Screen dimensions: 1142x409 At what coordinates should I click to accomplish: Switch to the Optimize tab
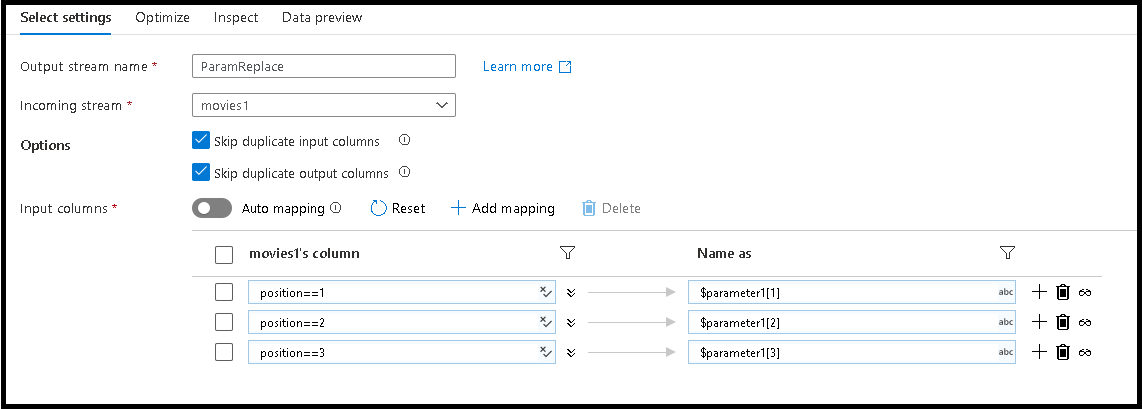tap(162, 17)
